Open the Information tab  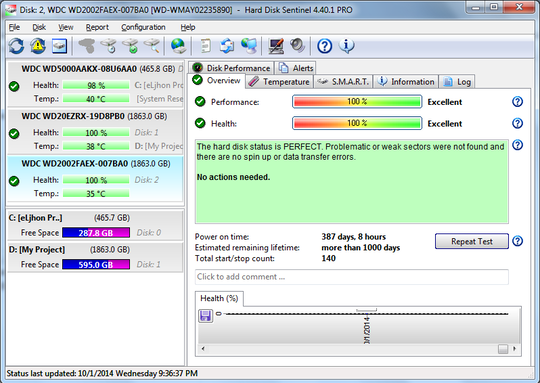click(406, 82)
